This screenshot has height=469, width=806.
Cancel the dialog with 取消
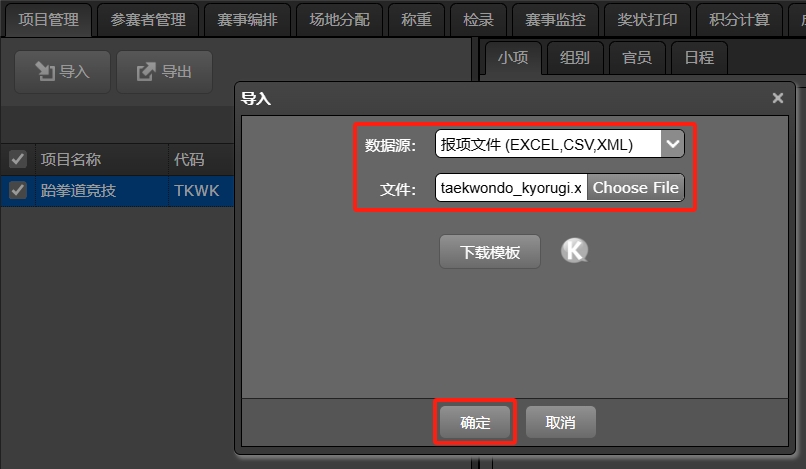[560, 422]
